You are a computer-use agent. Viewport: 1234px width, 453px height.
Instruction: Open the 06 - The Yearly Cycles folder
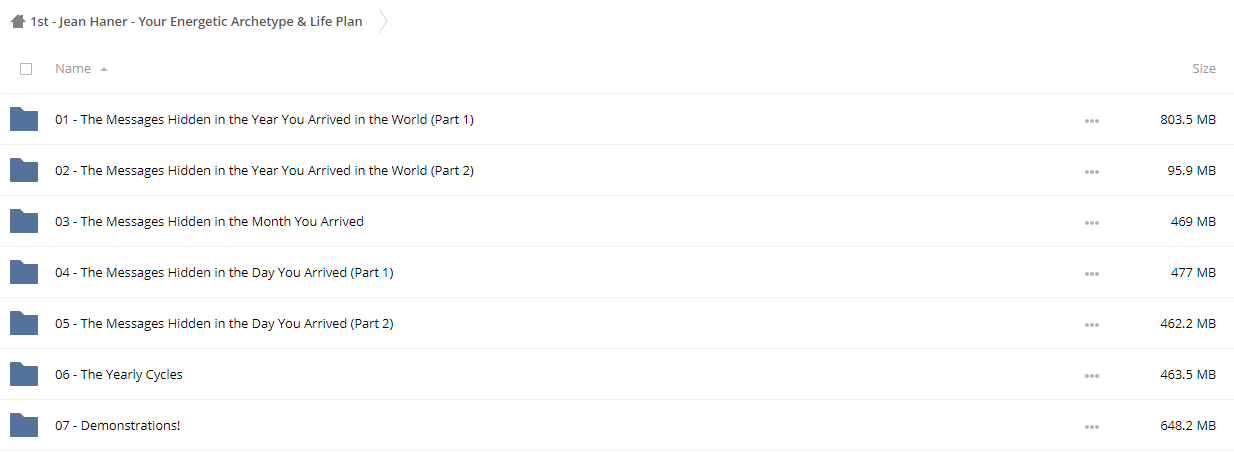click(x=119, y=374)
